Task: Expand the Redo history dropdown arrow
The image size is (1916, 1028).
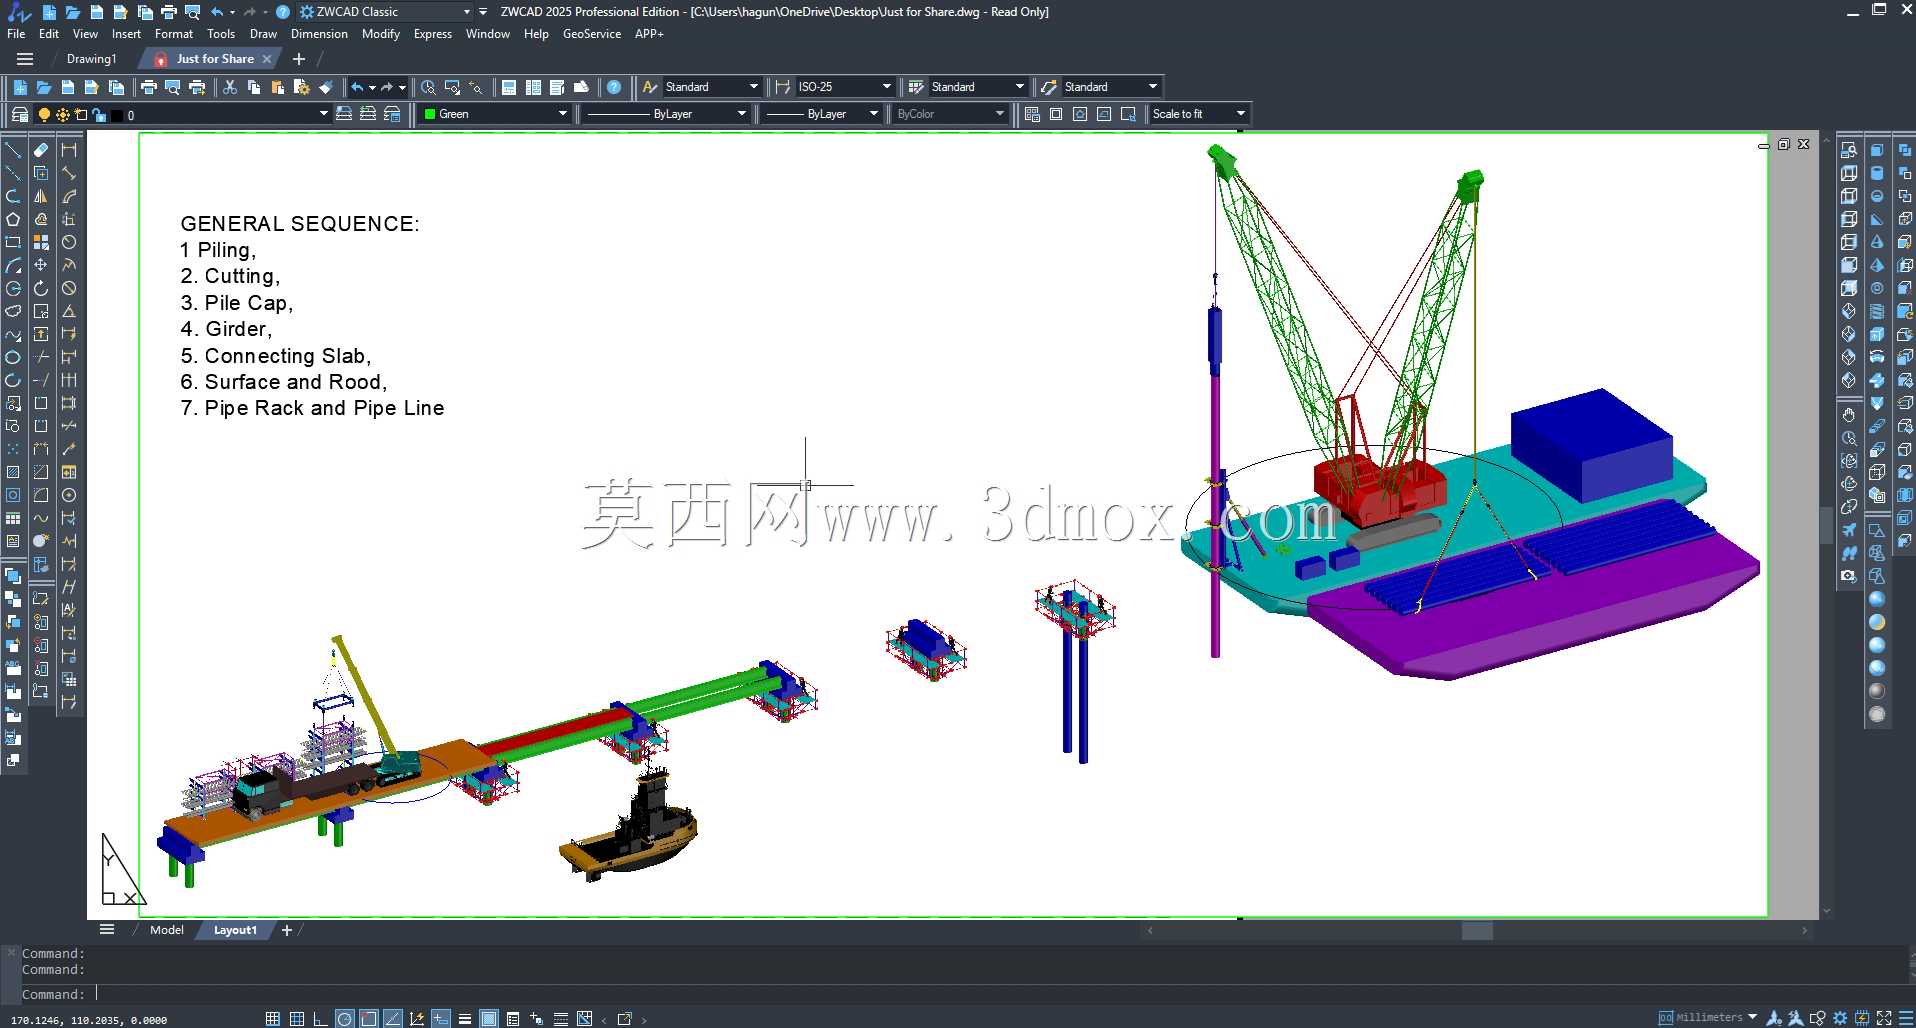Action: tap(402, 87)
